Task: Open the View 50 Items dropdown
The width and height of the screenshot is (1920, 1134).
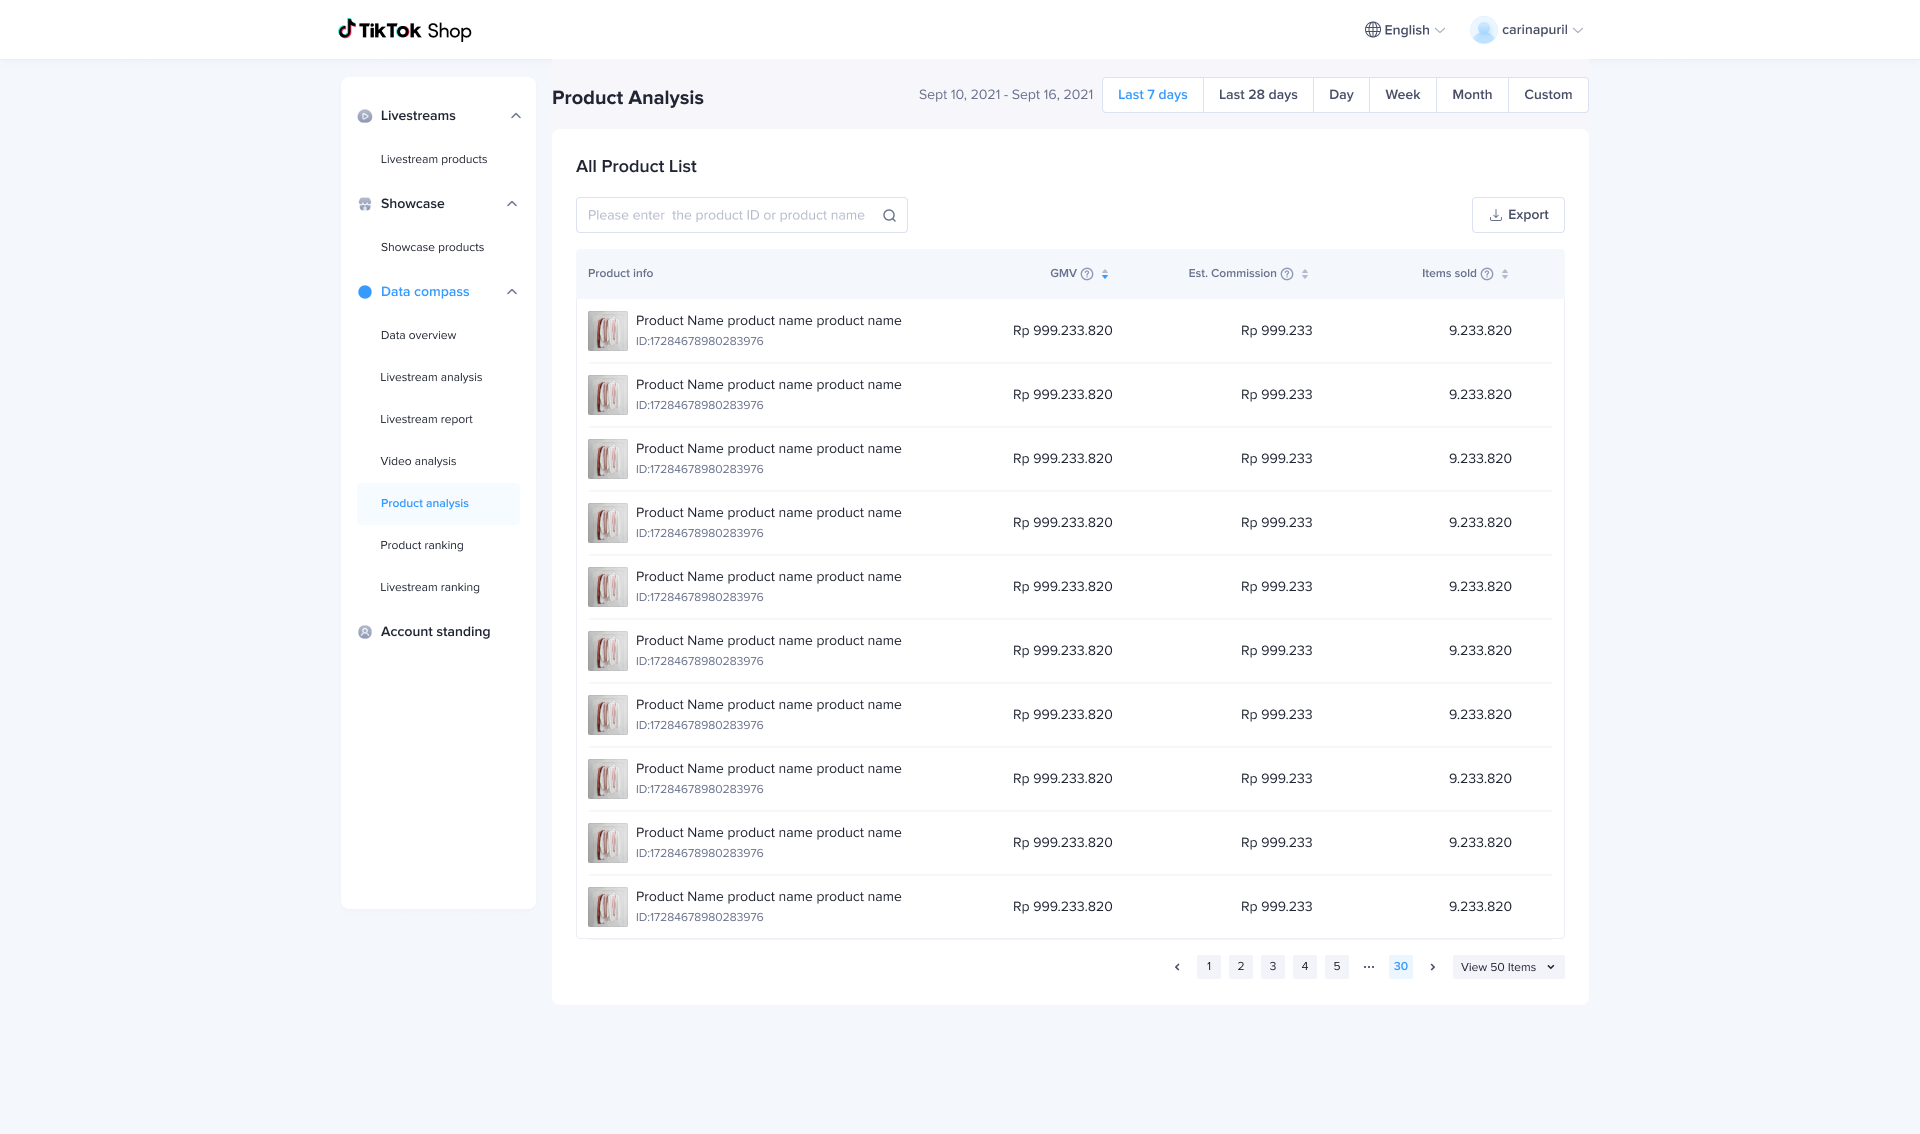Action: pyautogui.click(x=1508, y=967)
